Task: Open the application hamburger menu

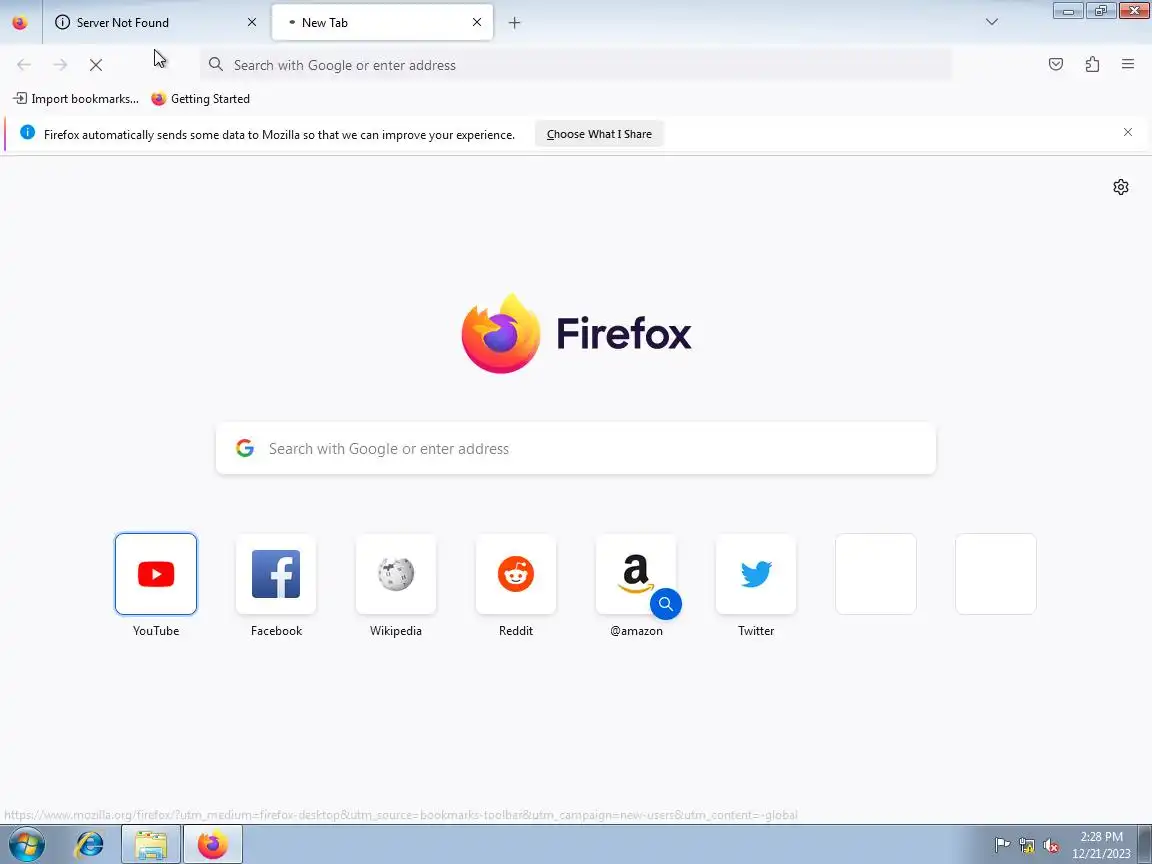Action: point(1128,64)
